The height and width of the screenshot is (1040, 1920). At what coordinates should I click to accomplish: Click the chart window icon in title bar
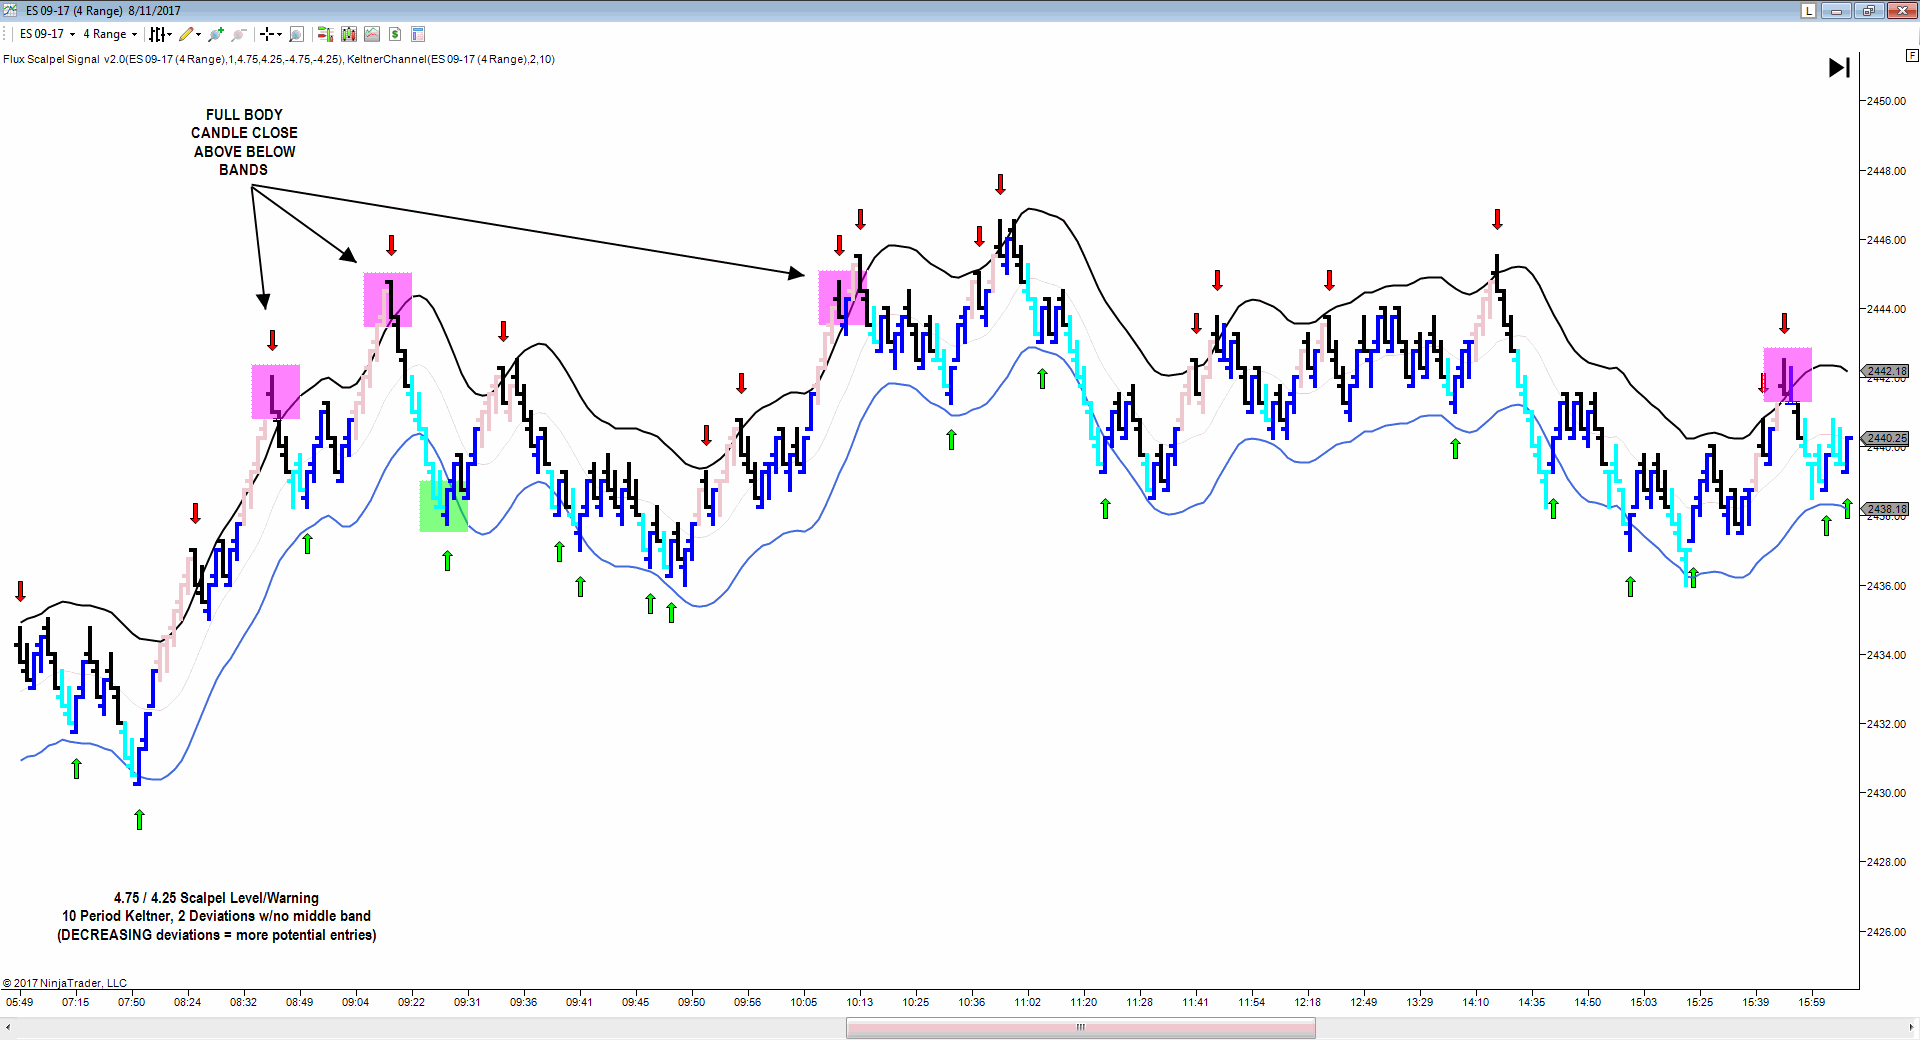(11, 10)
